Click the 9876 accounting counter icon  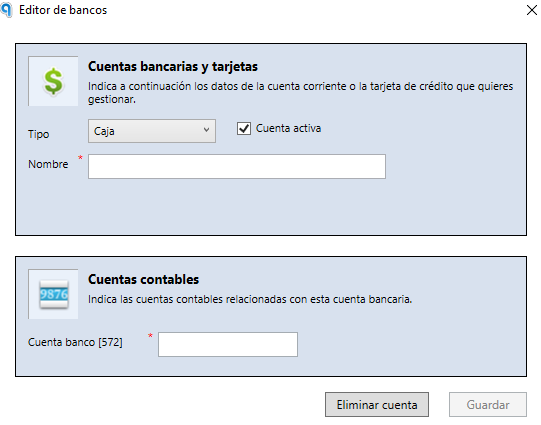[53, 294]
